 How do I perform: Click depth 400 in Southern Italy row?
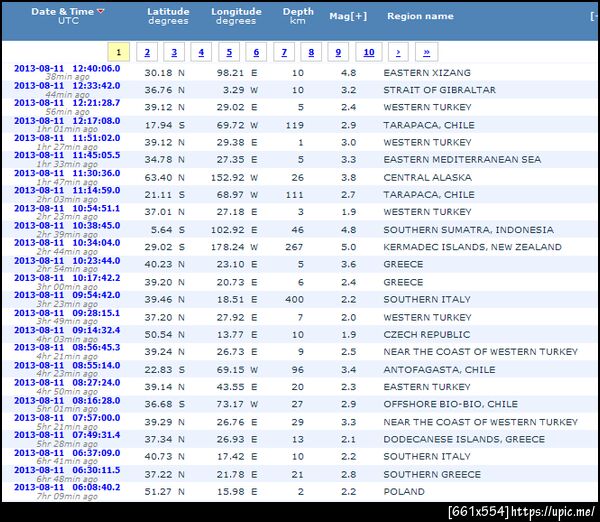(x=294, y=300)
